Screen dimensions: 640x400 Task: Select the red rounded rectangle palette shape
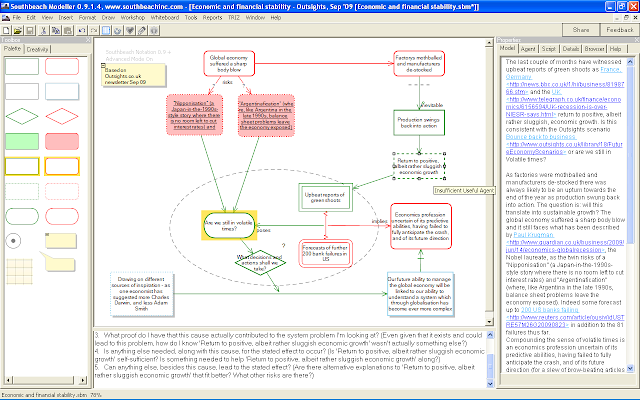pos(62,67)
